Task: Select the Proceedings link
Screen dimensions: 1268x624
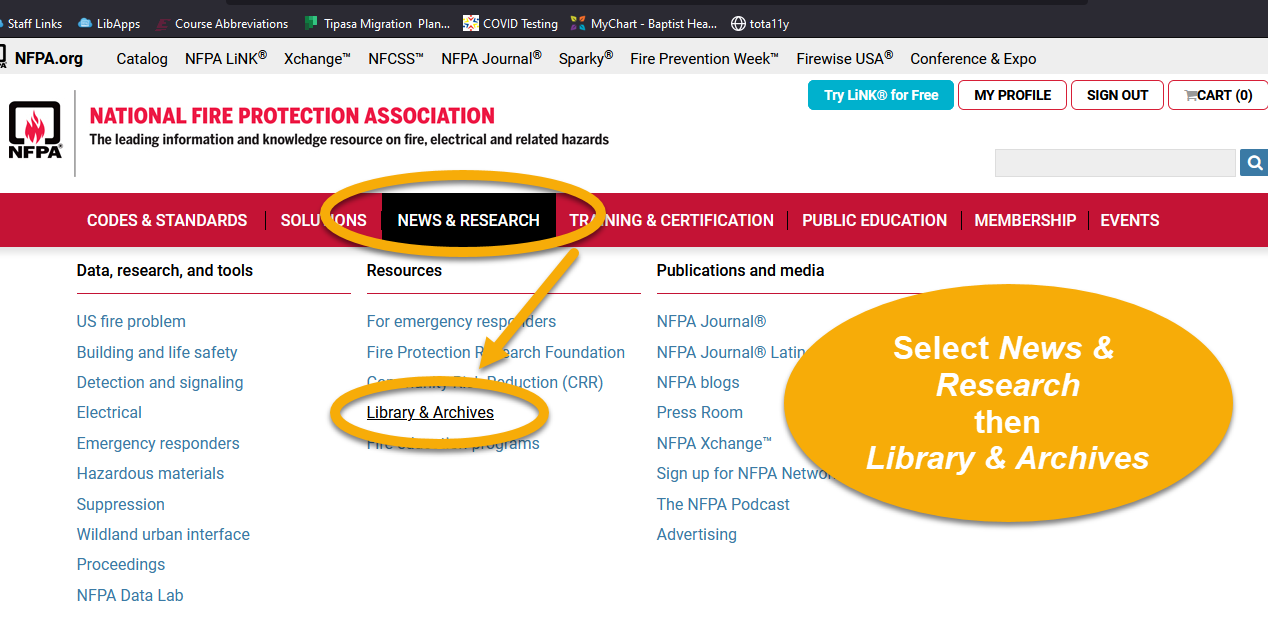Action: tap(121, 564)
